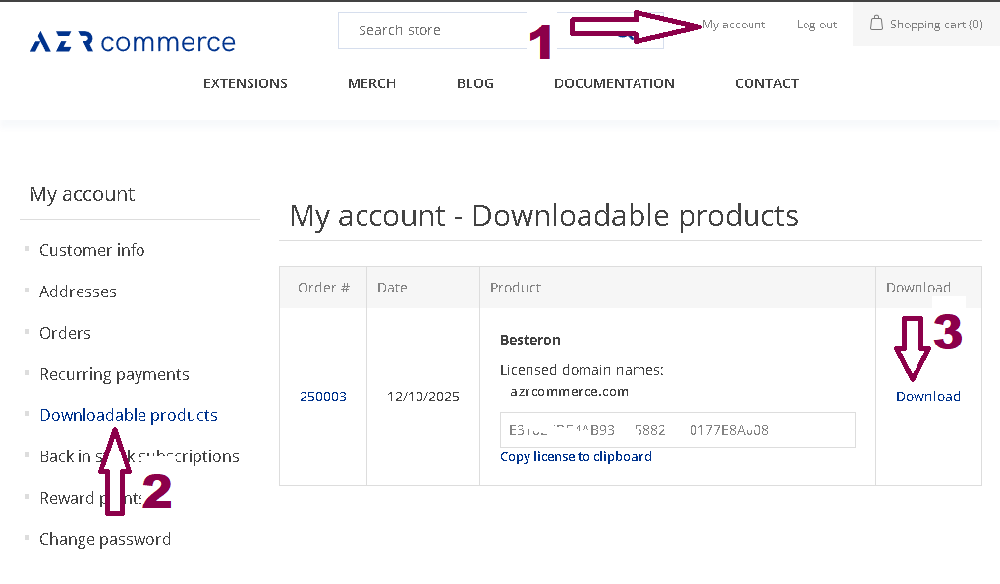The height and width of the screenshot is (584, 1000).
Task: Open the Extensions menu
Action: 245,83
